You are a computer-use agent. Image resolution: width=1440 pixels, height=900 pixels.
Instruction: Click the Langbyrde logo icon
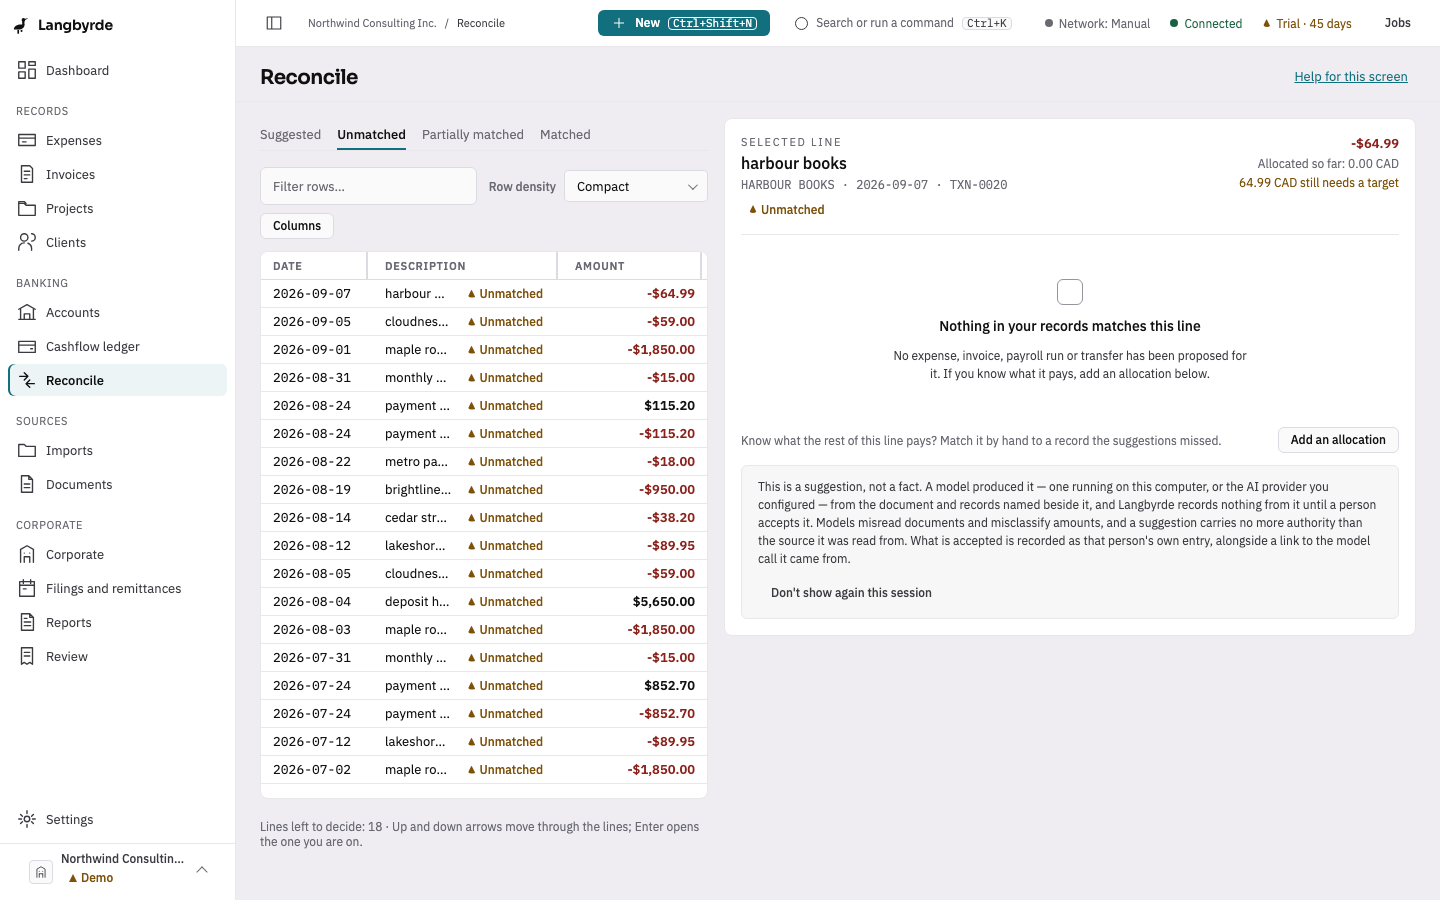(x=21, y=25)
